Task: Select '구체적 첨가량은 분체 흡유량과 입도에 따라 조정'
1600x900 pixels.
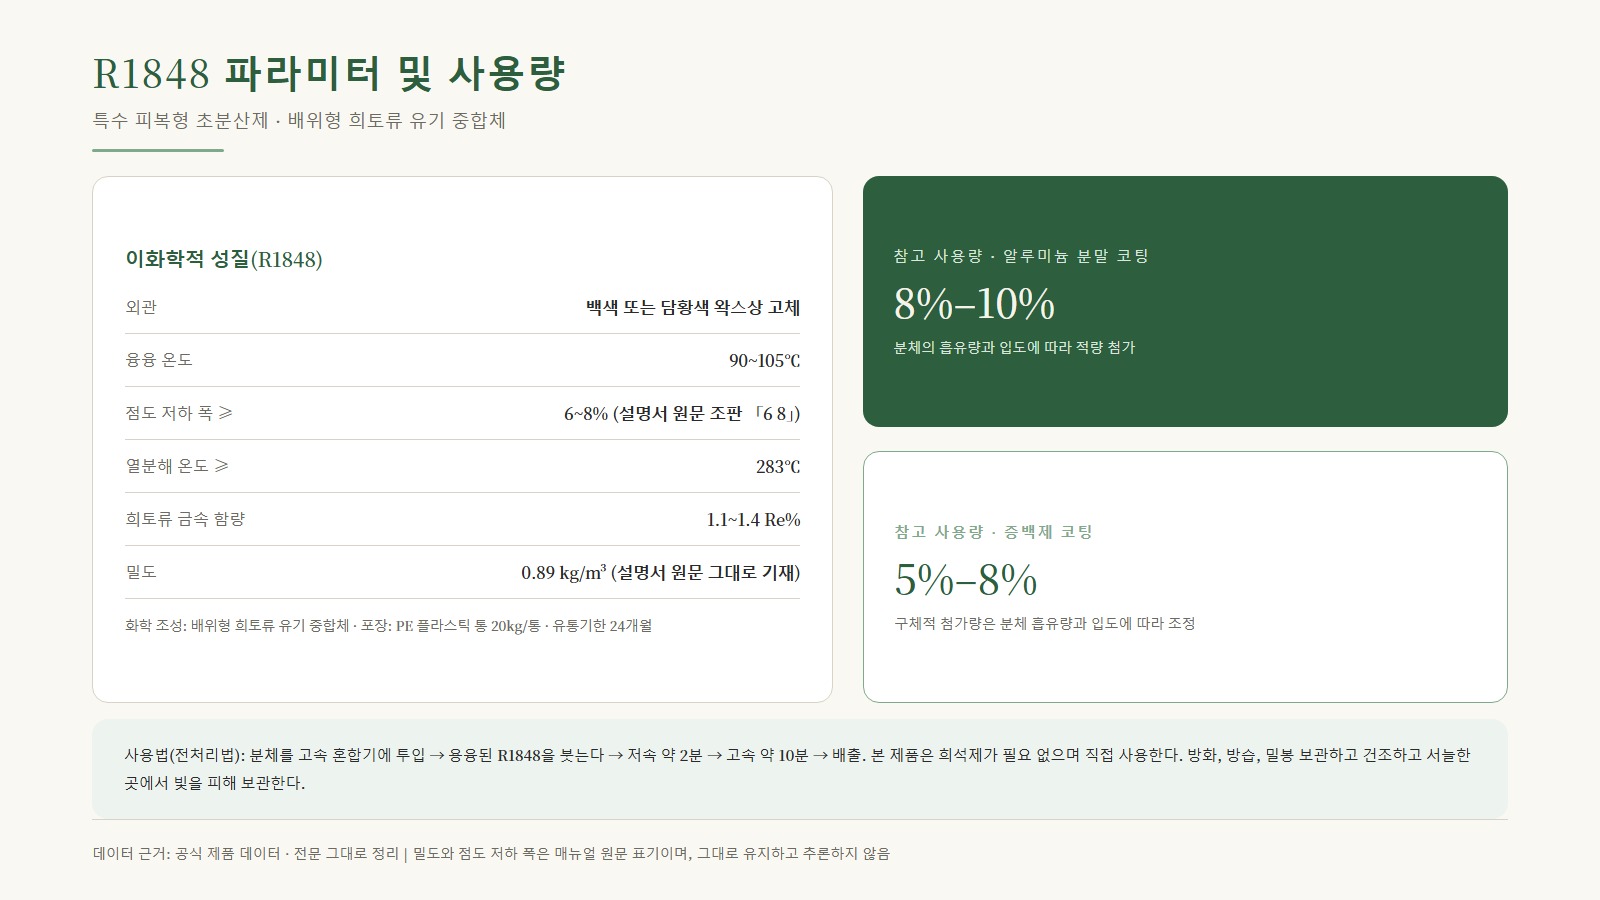Action: [x=1045, y=624]
